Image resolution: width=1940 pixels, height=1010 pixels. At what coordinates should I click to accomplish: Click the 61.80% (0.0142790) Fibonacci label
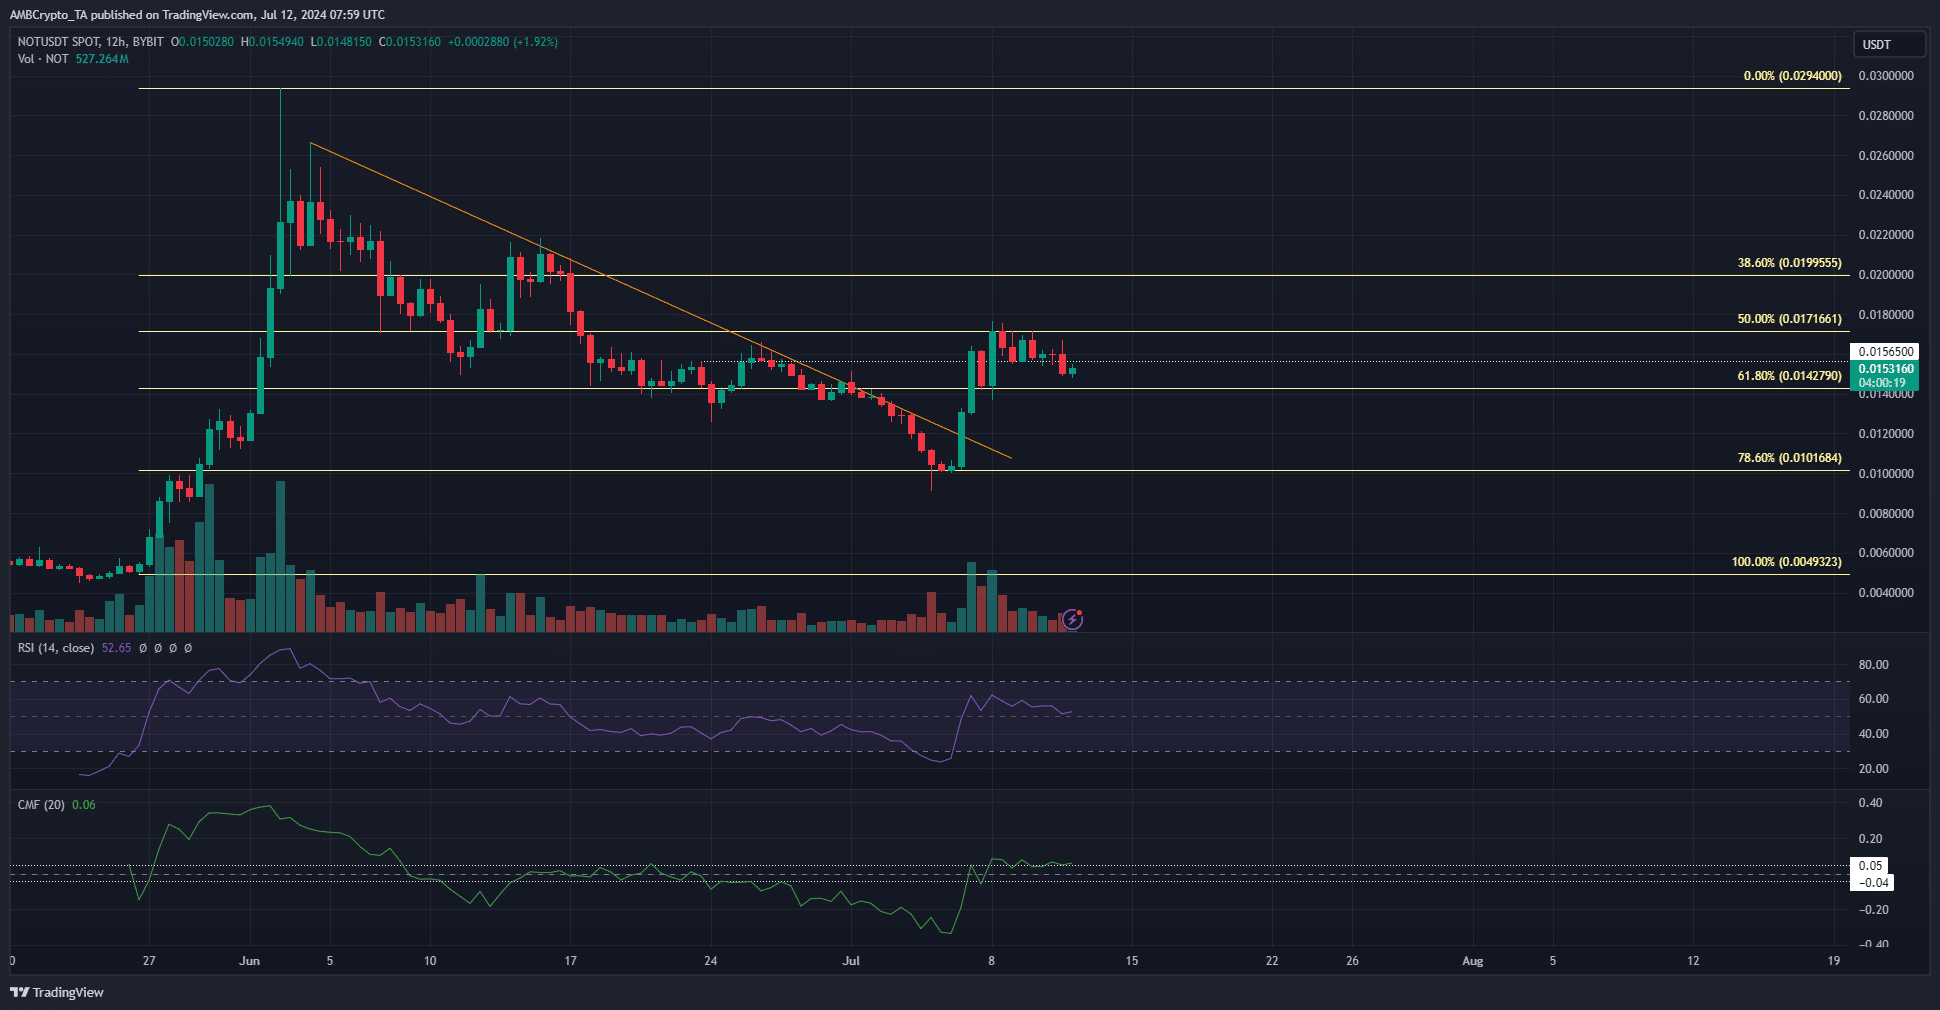(1789, 376)
